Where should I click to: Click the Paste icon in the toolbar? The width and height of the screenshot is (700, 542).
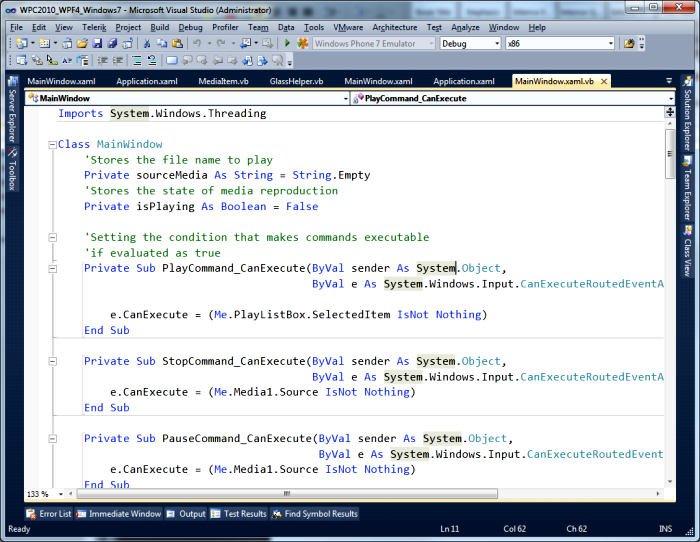[x=175, y=44]
